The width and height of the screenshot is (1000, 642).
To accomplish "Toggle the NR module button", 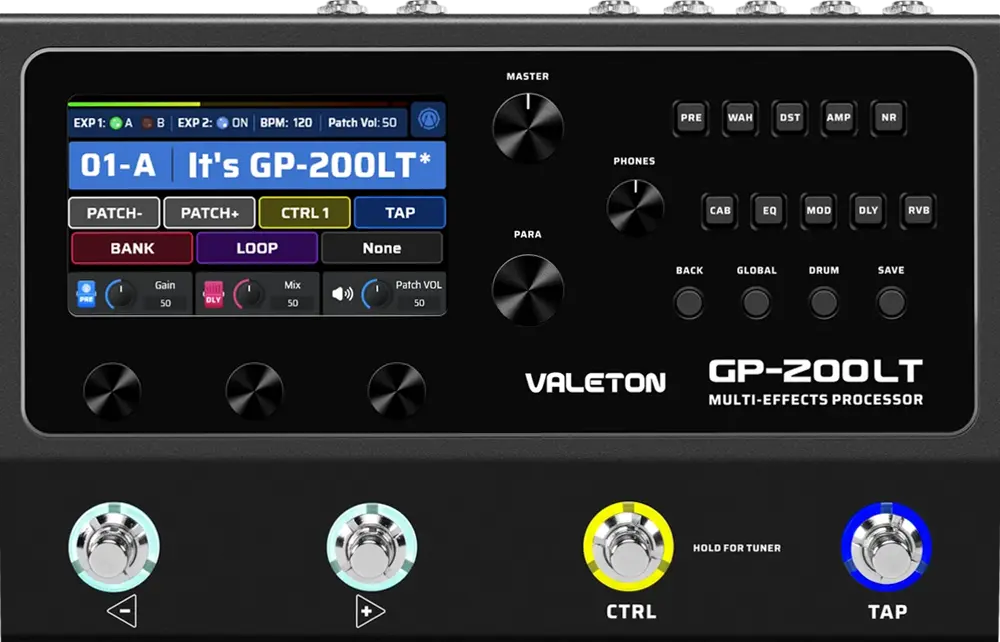I will tap(888, 117).
